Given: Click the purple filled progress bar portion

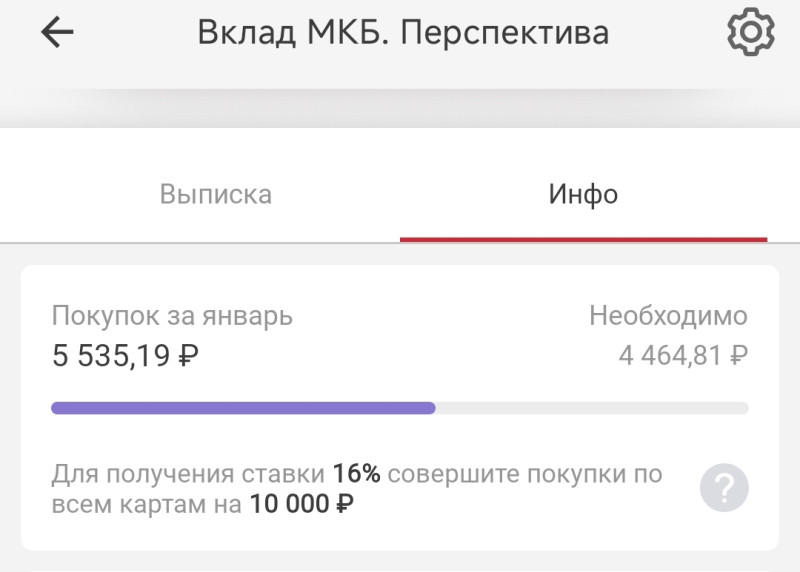Looking at the screenshot, I should [243, 408].
